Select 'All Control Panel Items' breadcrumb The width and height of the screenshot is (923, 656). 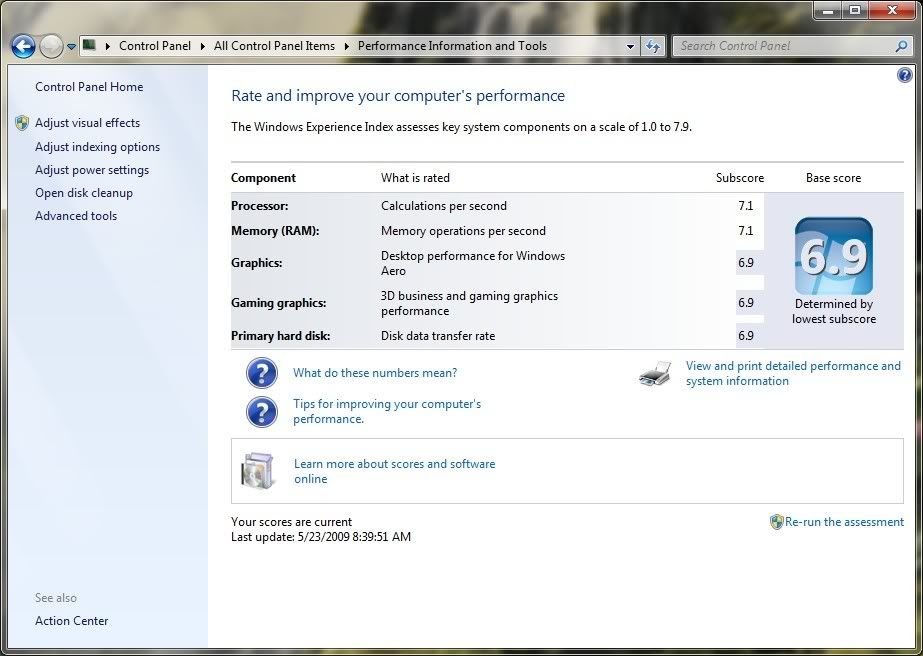coord(274,46)
